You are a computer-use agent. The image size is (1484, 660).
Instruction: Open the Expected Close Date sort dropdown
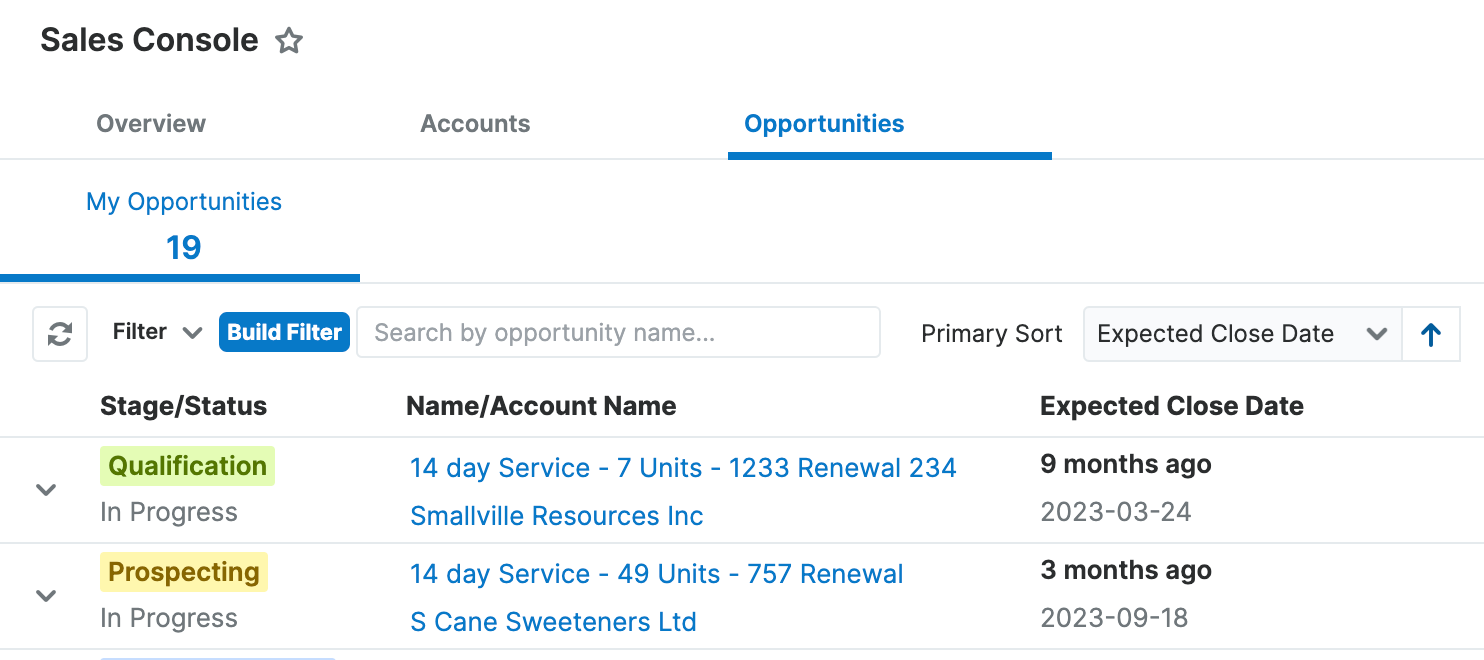(x=1241, y=334)
